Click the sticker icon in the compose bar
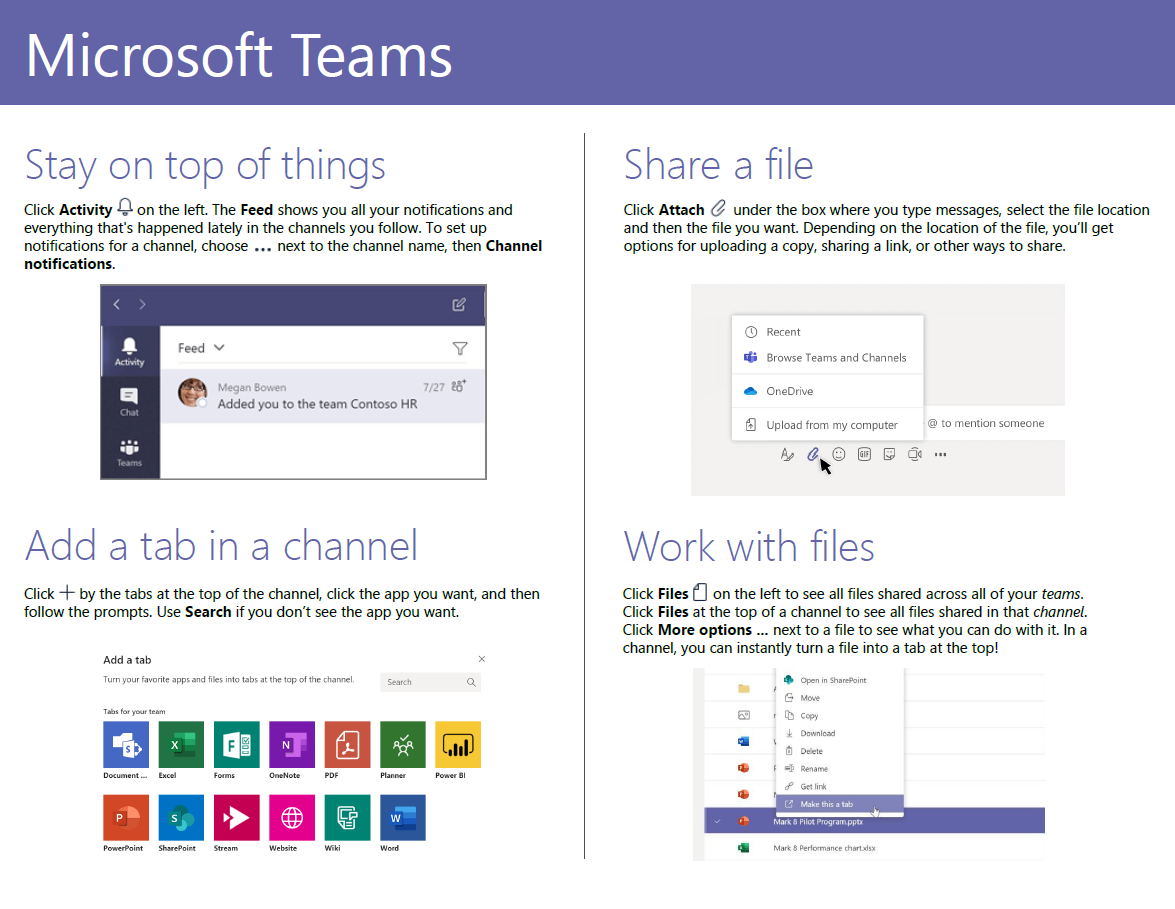 click(x=889, y=454)
